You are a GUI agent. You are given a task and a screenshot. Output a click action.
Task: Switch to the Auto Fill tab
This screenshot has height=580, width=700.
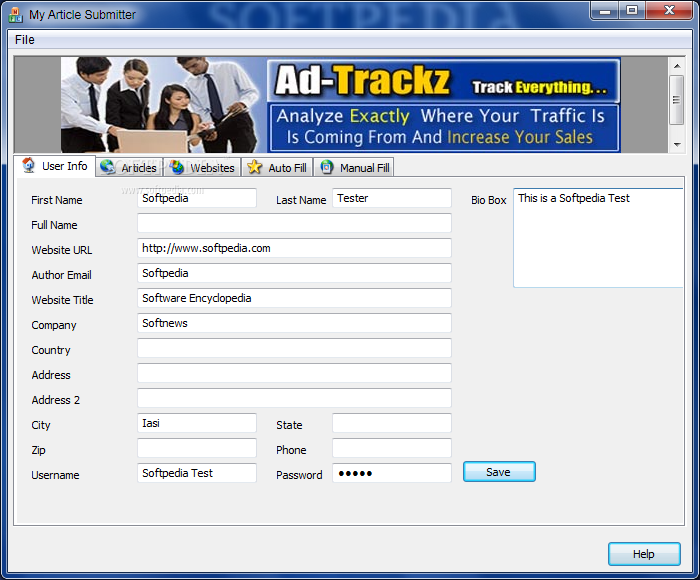277,167
